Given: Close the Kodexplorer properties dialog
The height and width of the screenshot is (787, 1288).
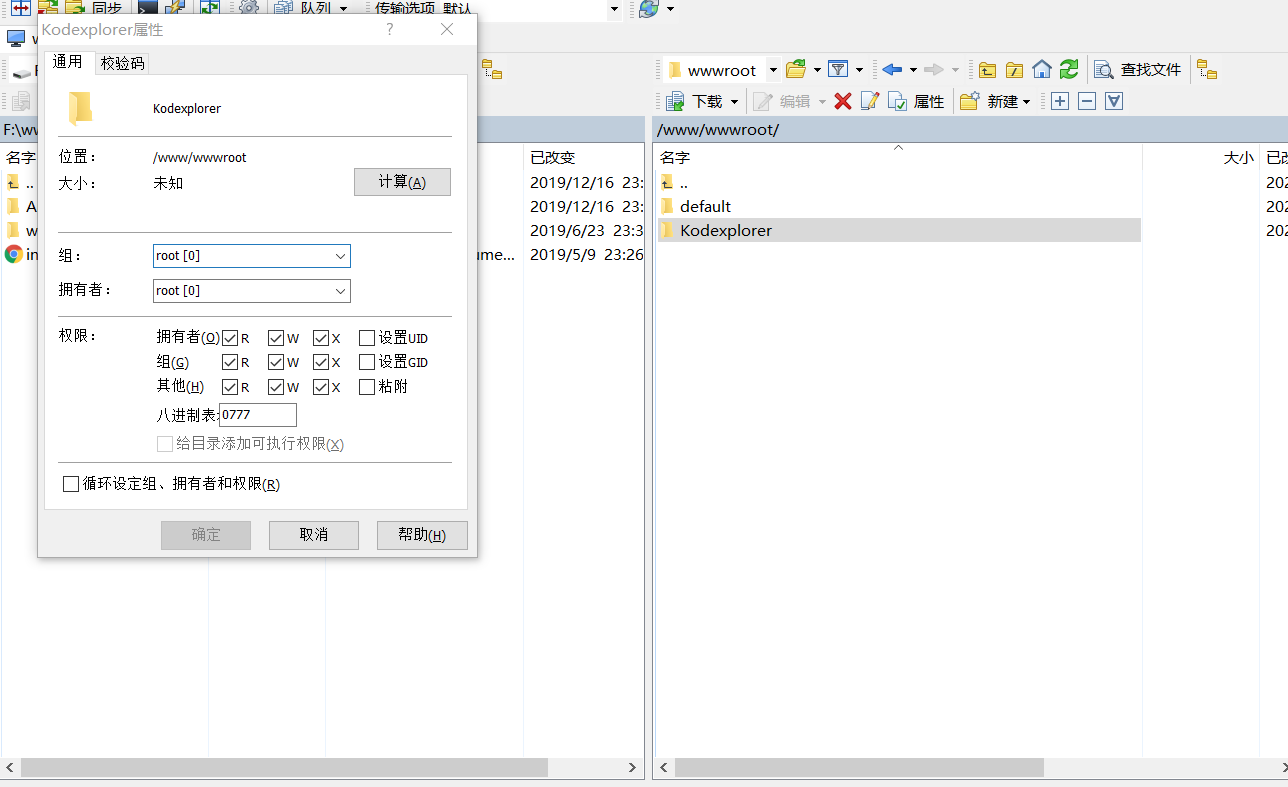Looking at the screenshot, I should (x=447, y=29).
